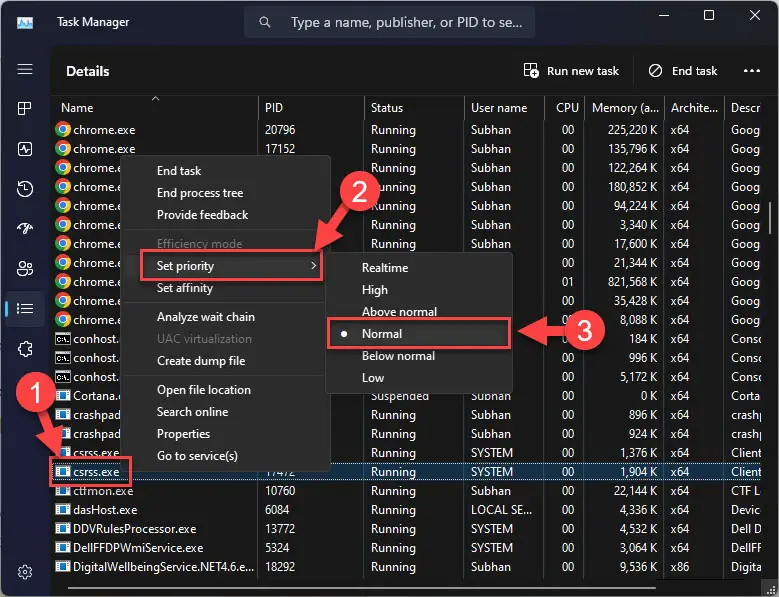Open the App history icon in sidebar
The width and height of the screenshot is (779, 597).
click(x=25, y=189)
